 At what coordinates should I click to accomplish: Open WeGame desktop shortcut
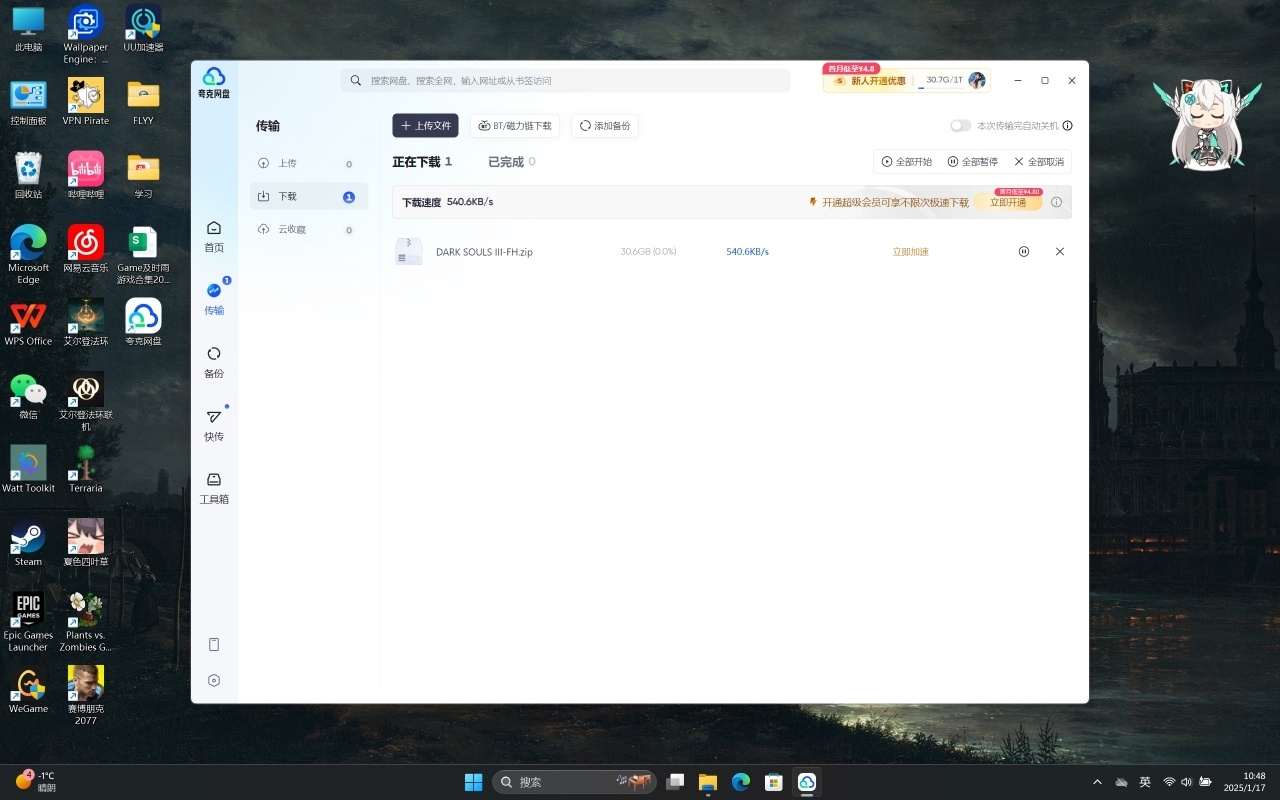pos(28,690)
